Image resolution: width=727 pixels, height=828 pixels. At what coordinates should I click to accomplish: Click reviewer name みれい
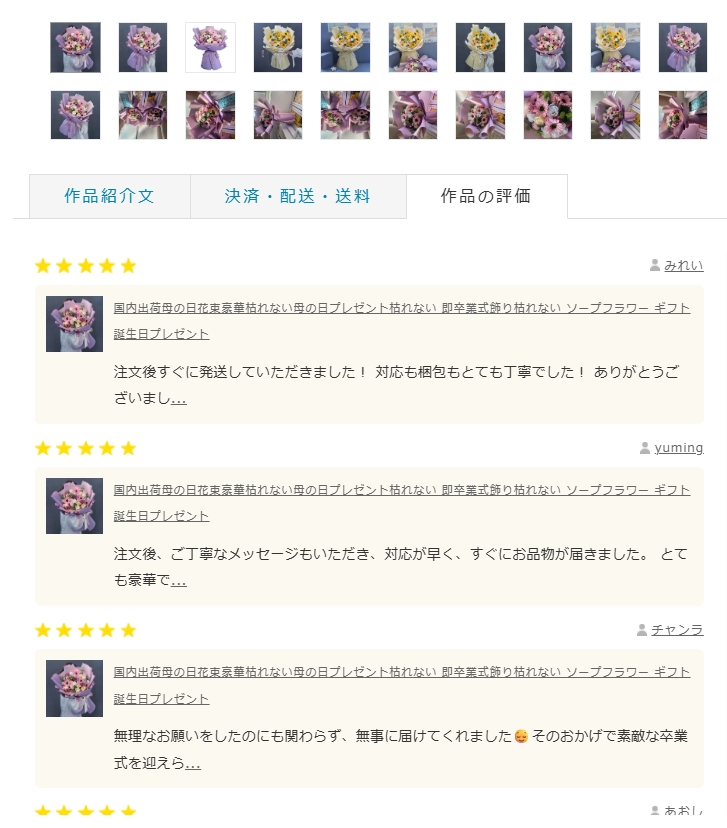tap(683, 266)
